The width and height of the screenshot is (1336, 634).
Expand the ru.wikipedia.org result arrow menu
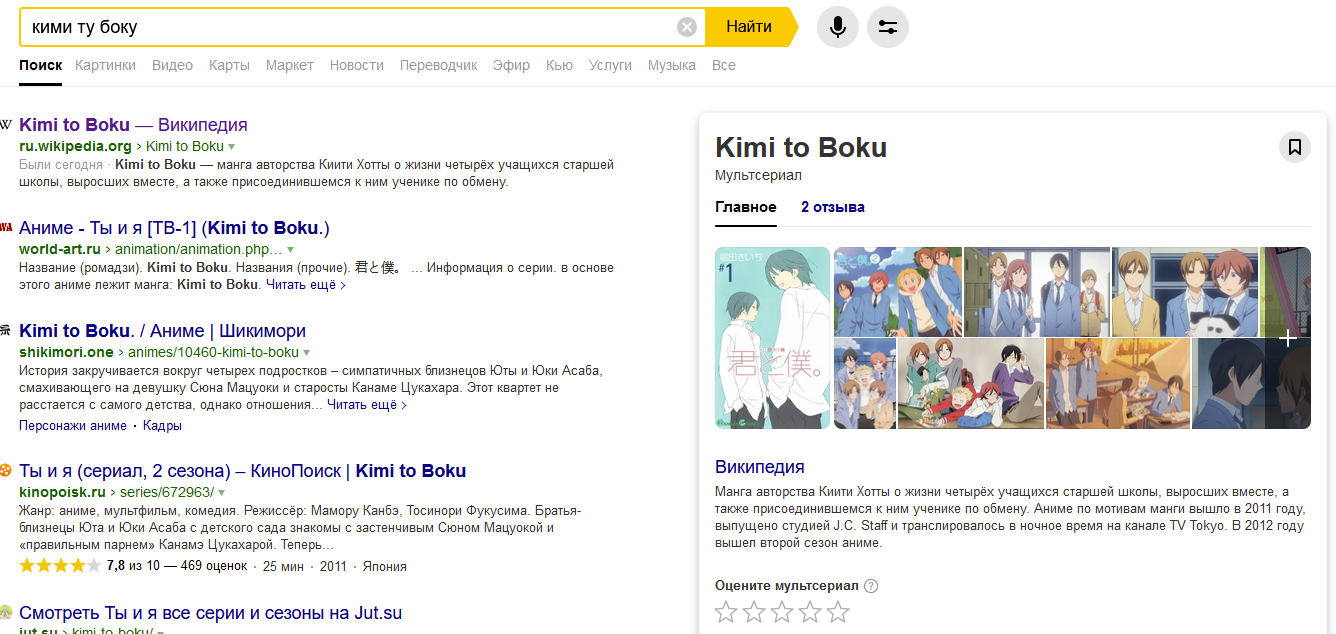point(232,147)
